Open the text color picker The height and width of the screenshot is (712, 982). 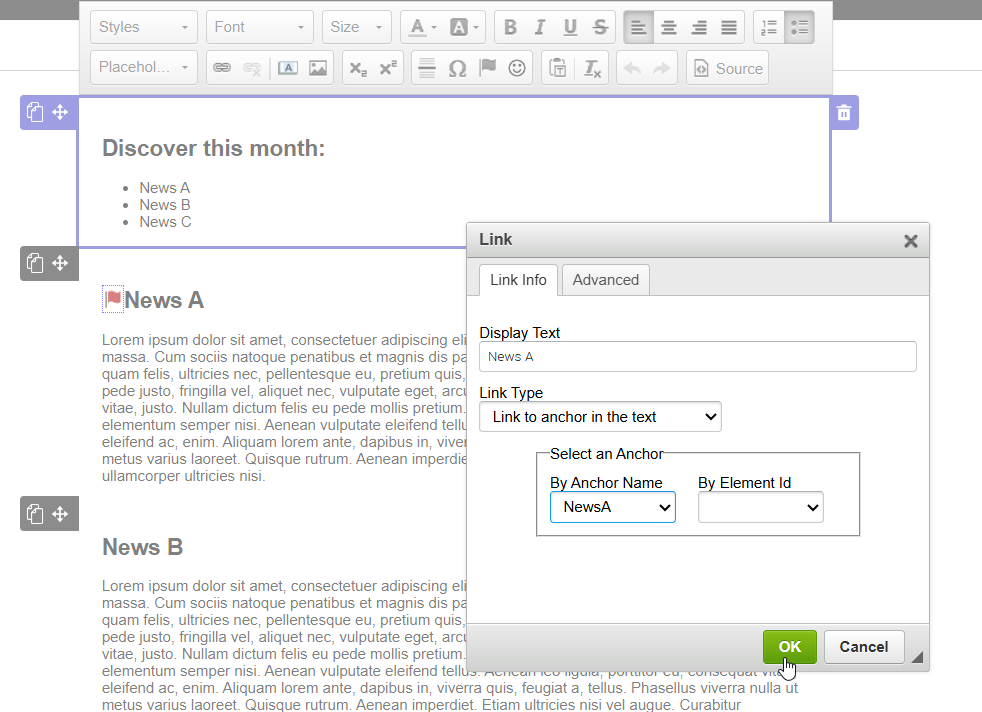click(422, 27)
